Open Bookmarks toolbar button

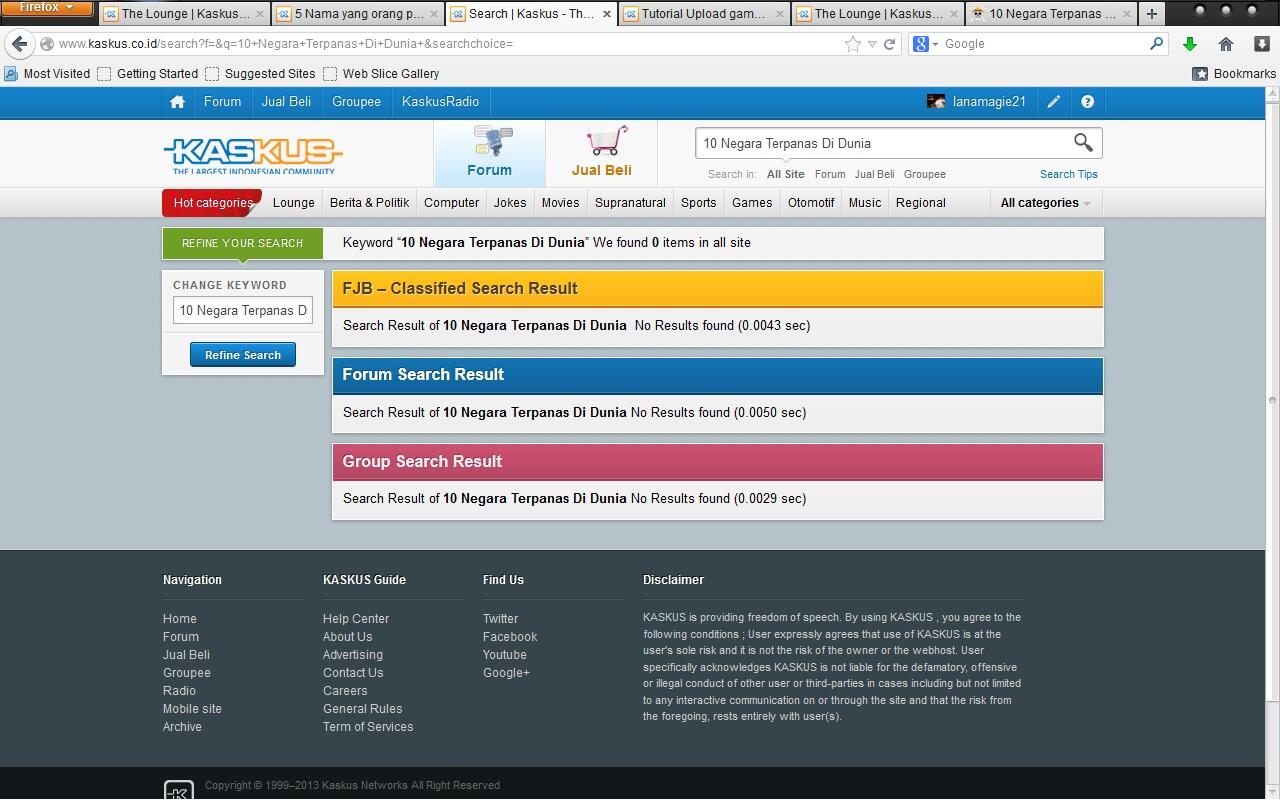[x=1234, y=74]
